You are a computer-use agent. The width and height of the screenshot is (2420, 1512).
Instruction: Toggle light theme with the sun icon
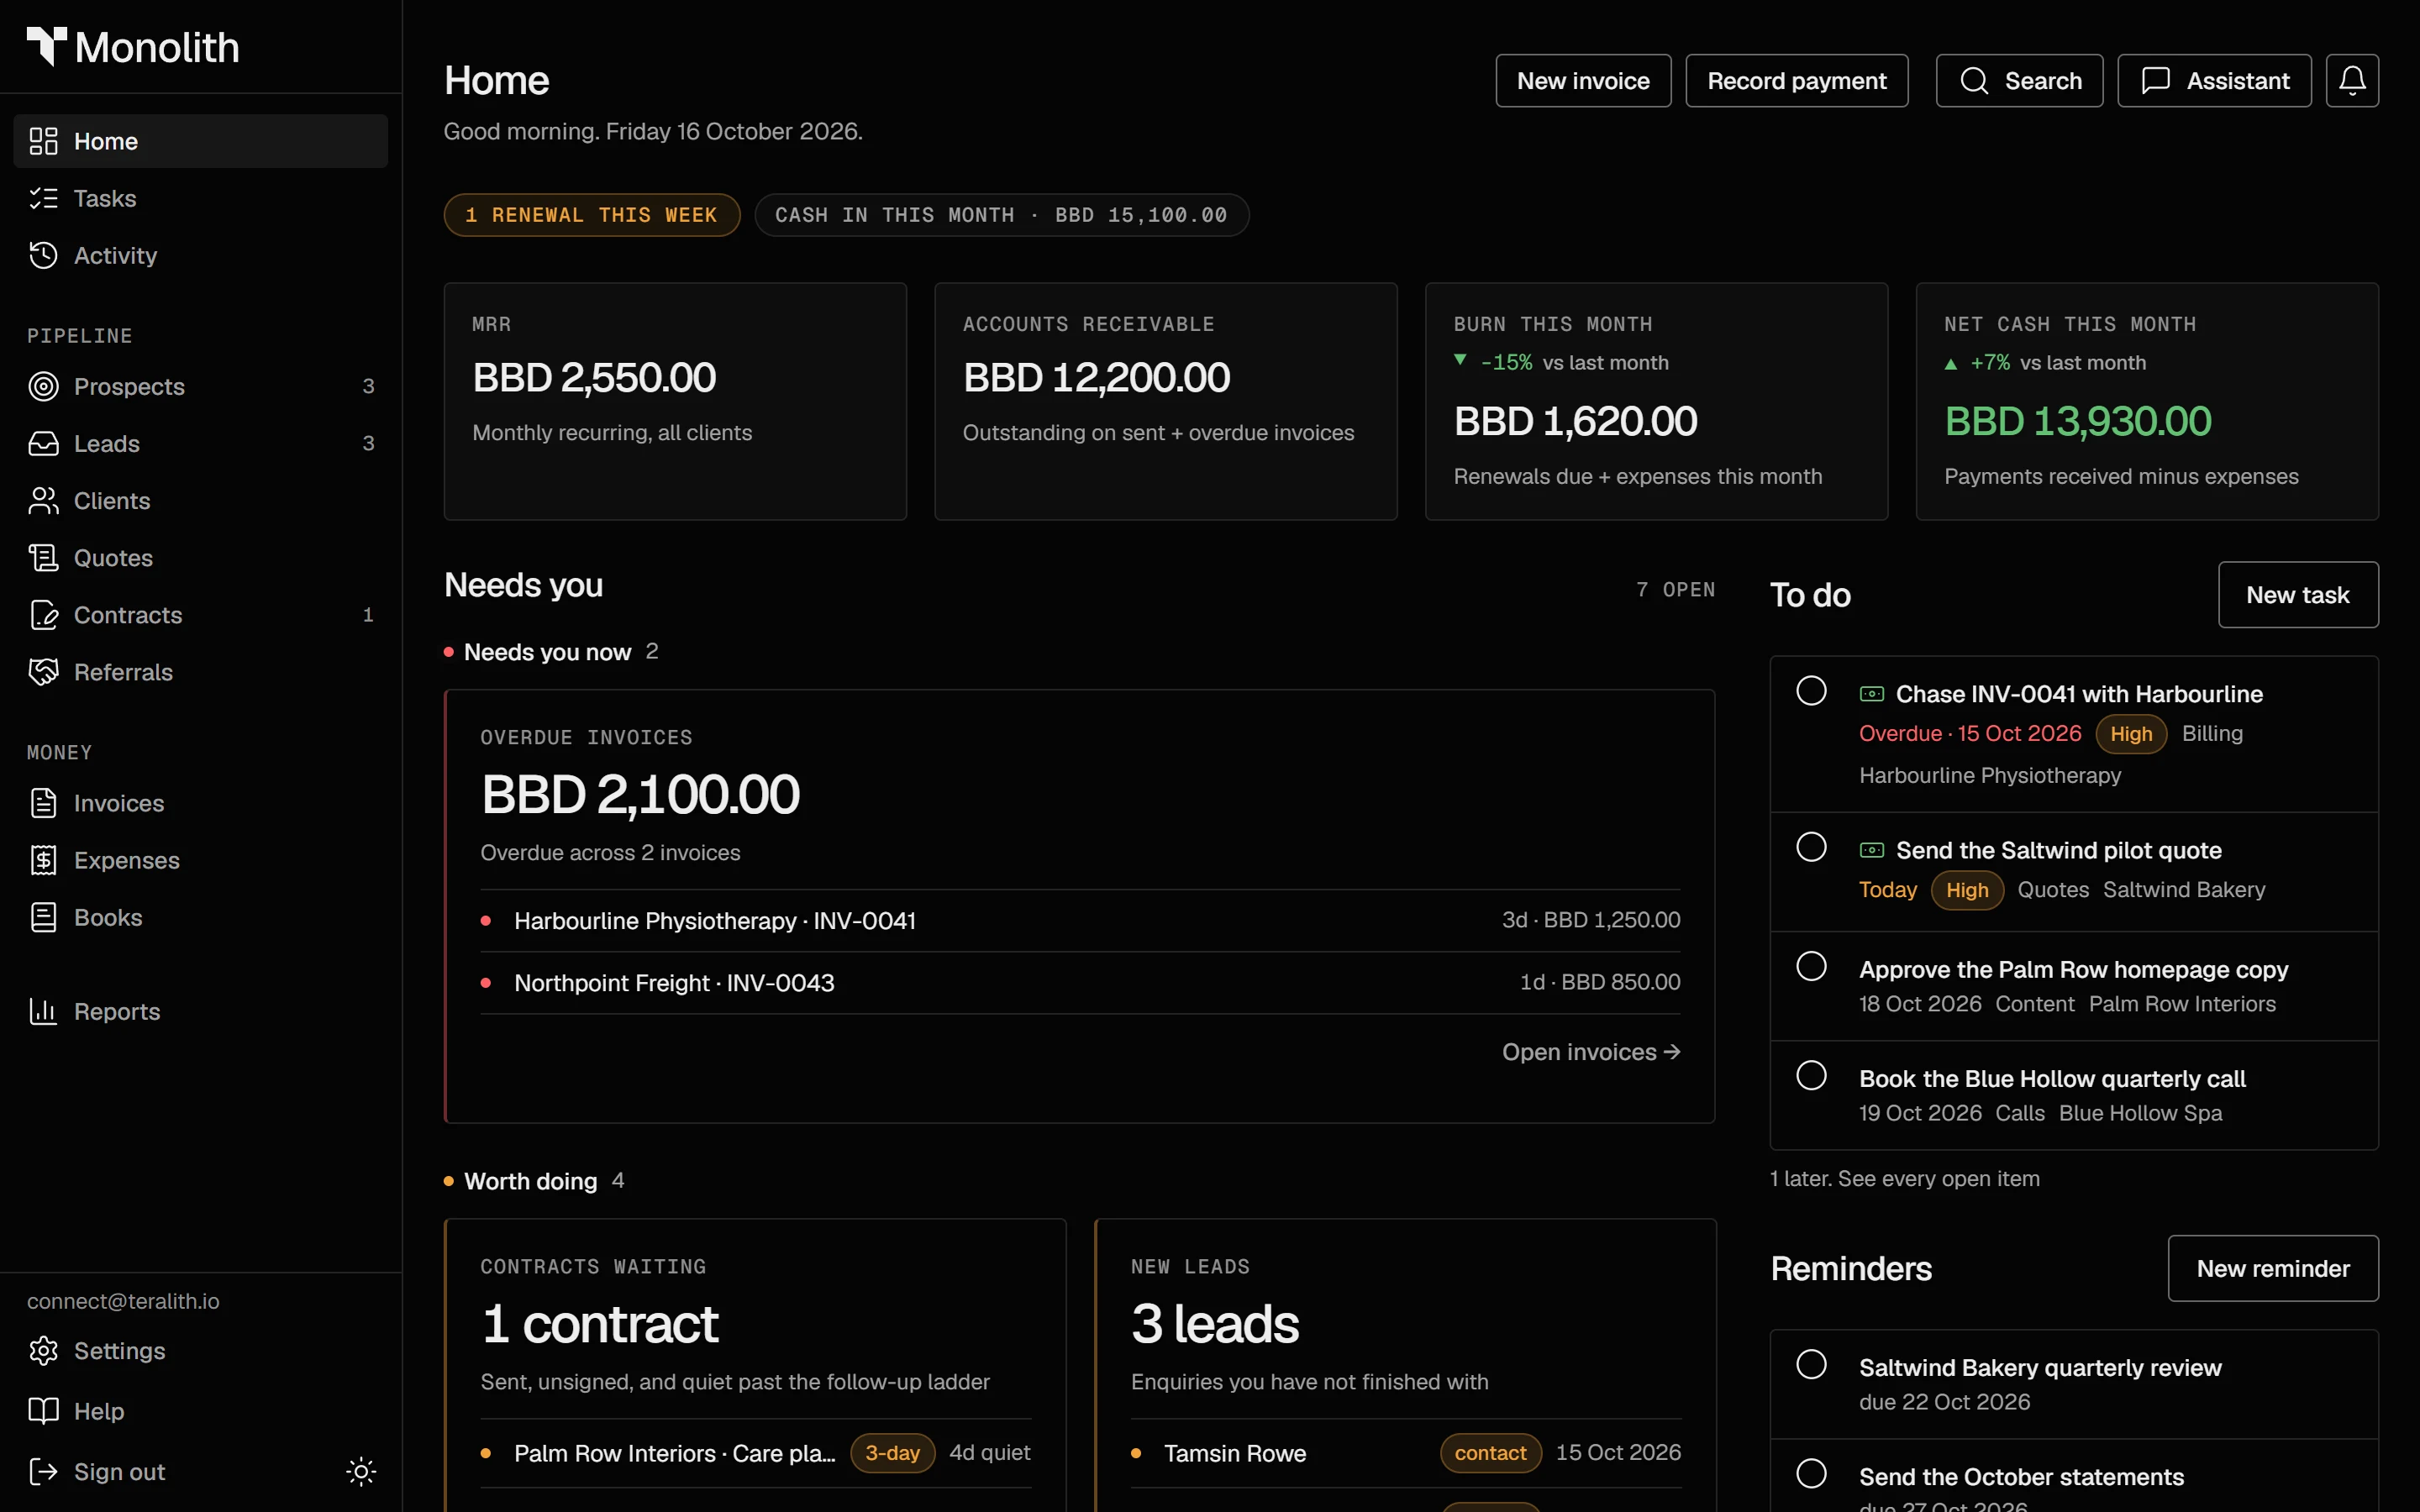click(x=361, y=1470)
